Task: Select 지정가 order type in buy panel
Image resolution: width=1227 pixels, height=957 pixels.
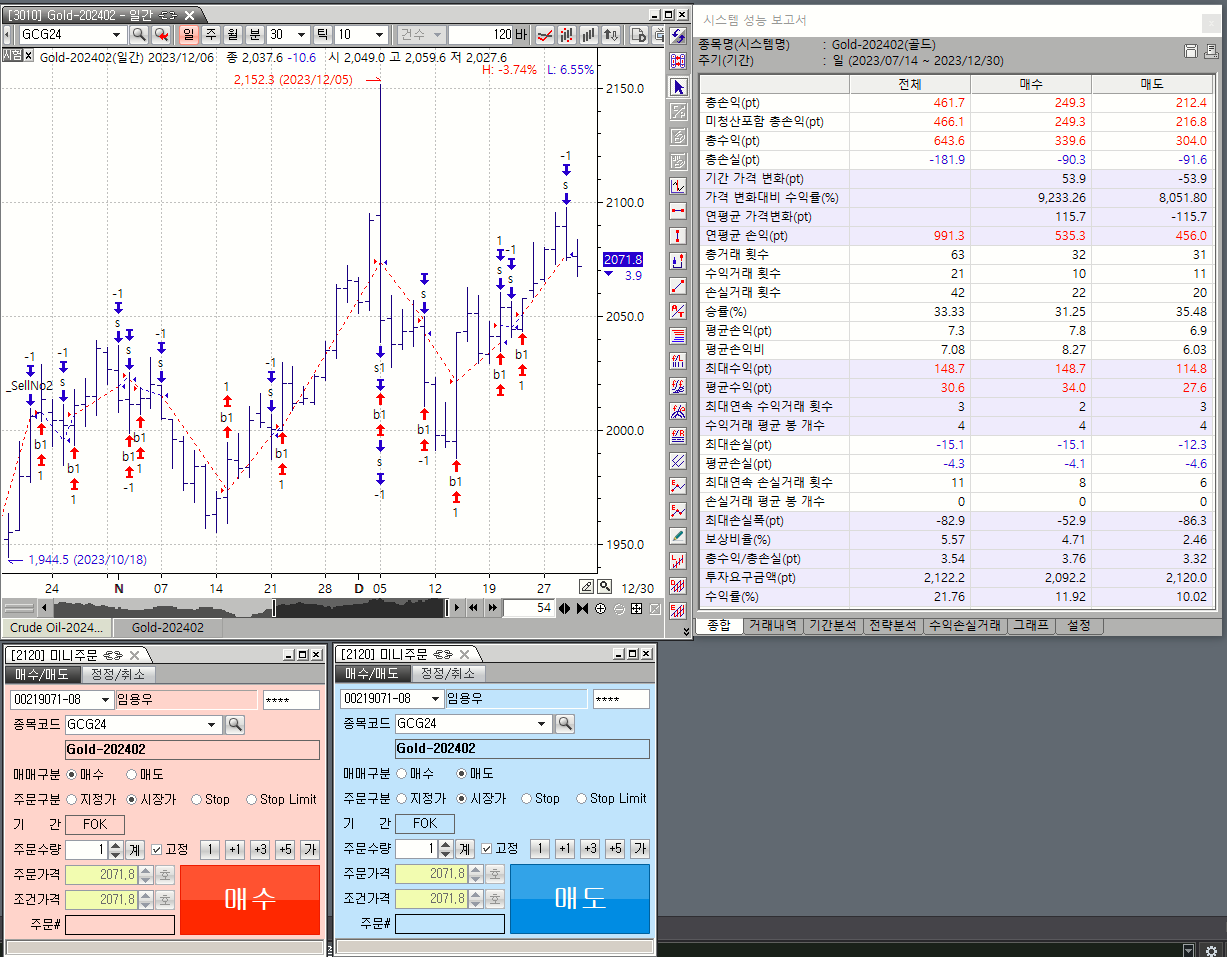Action: coord(72,800)
